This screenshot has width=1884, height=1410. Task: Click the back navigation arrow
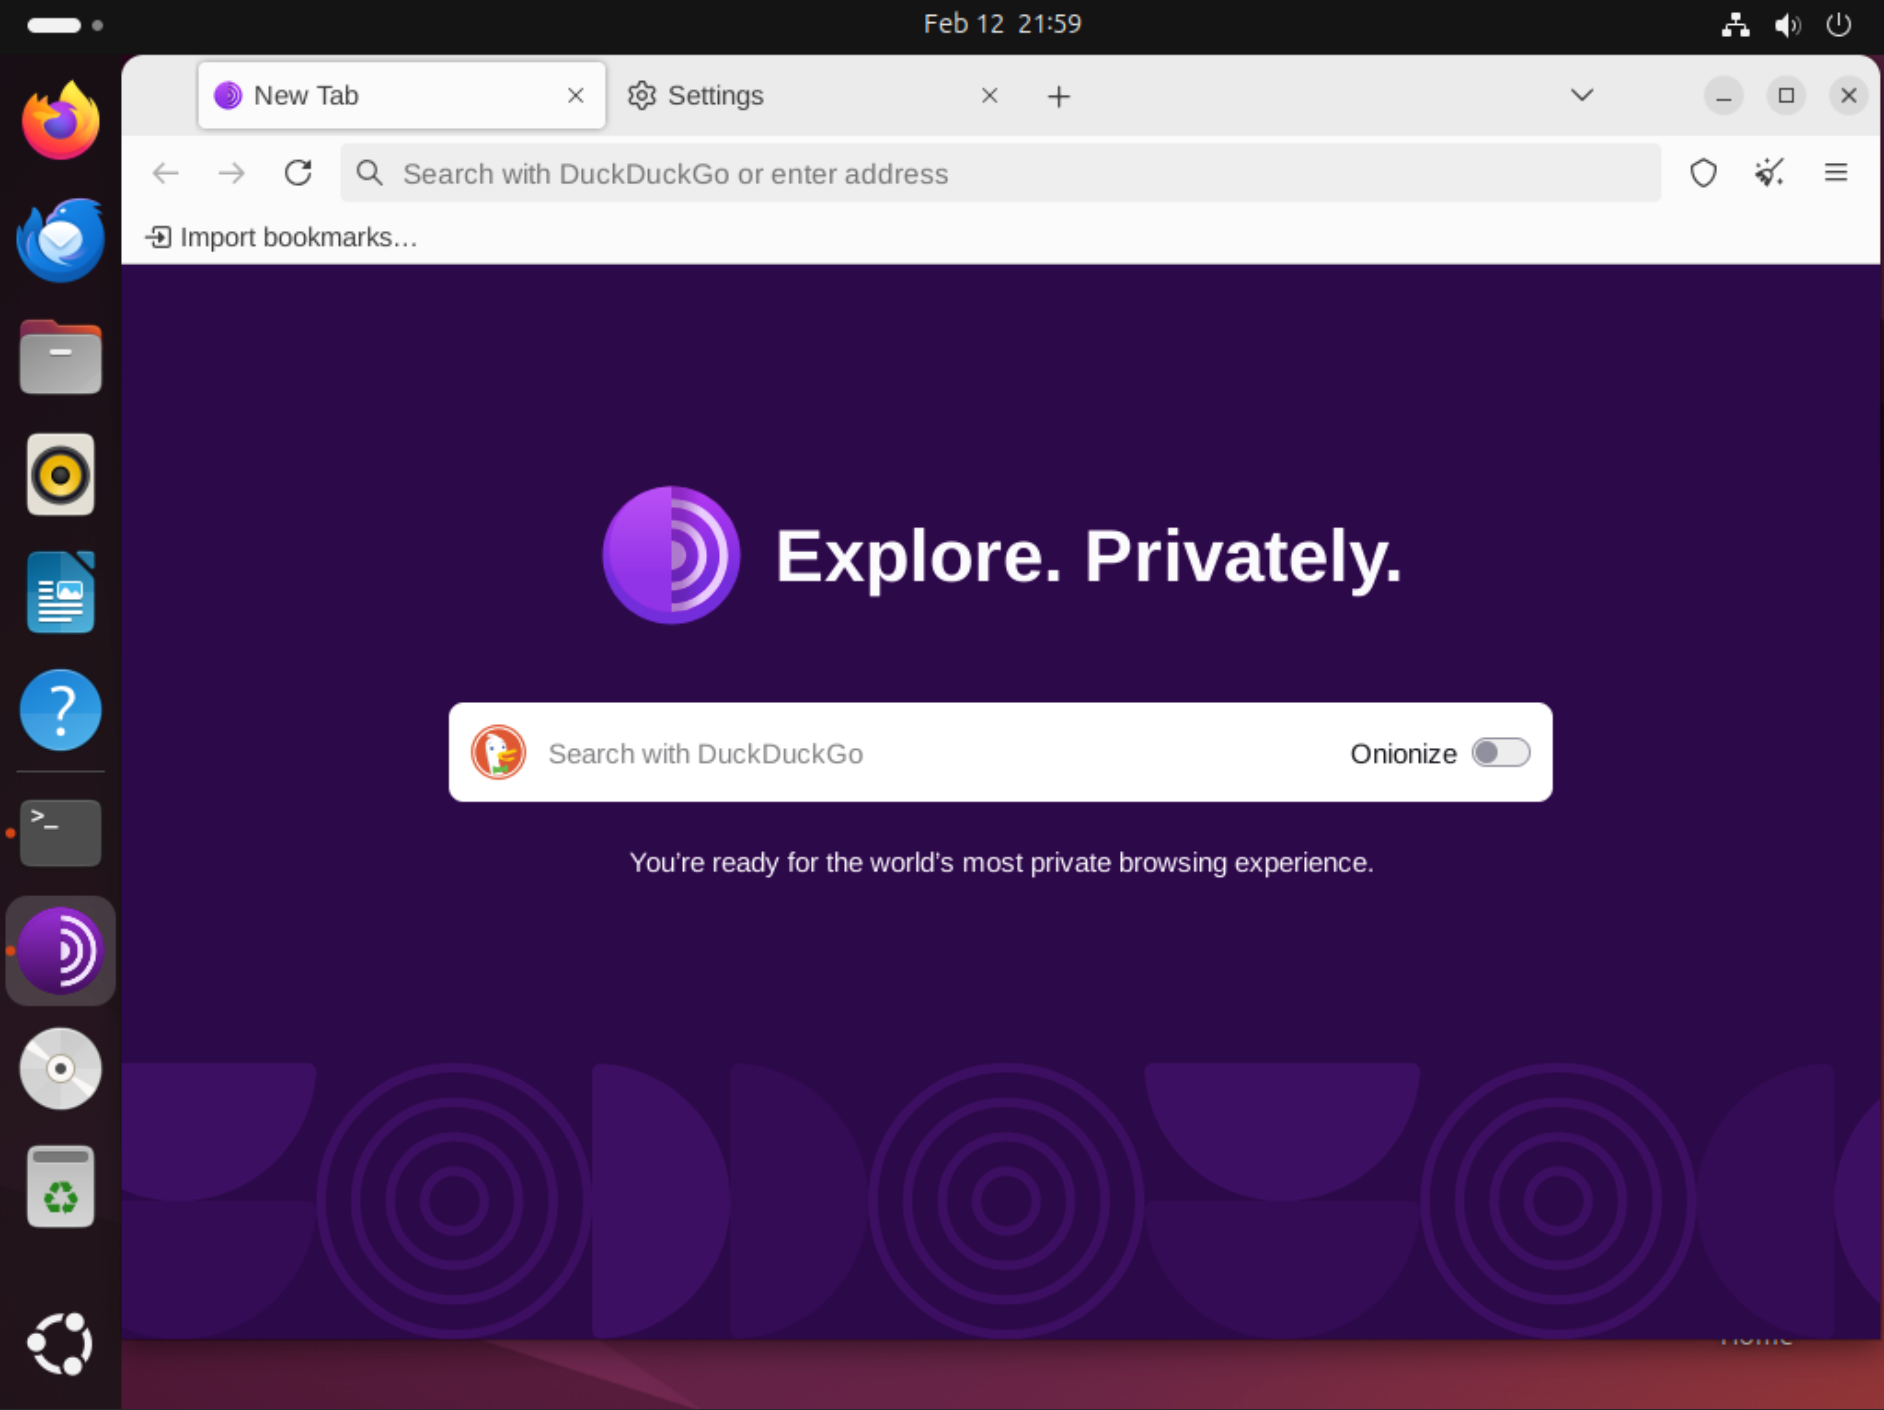click(165, 173)
